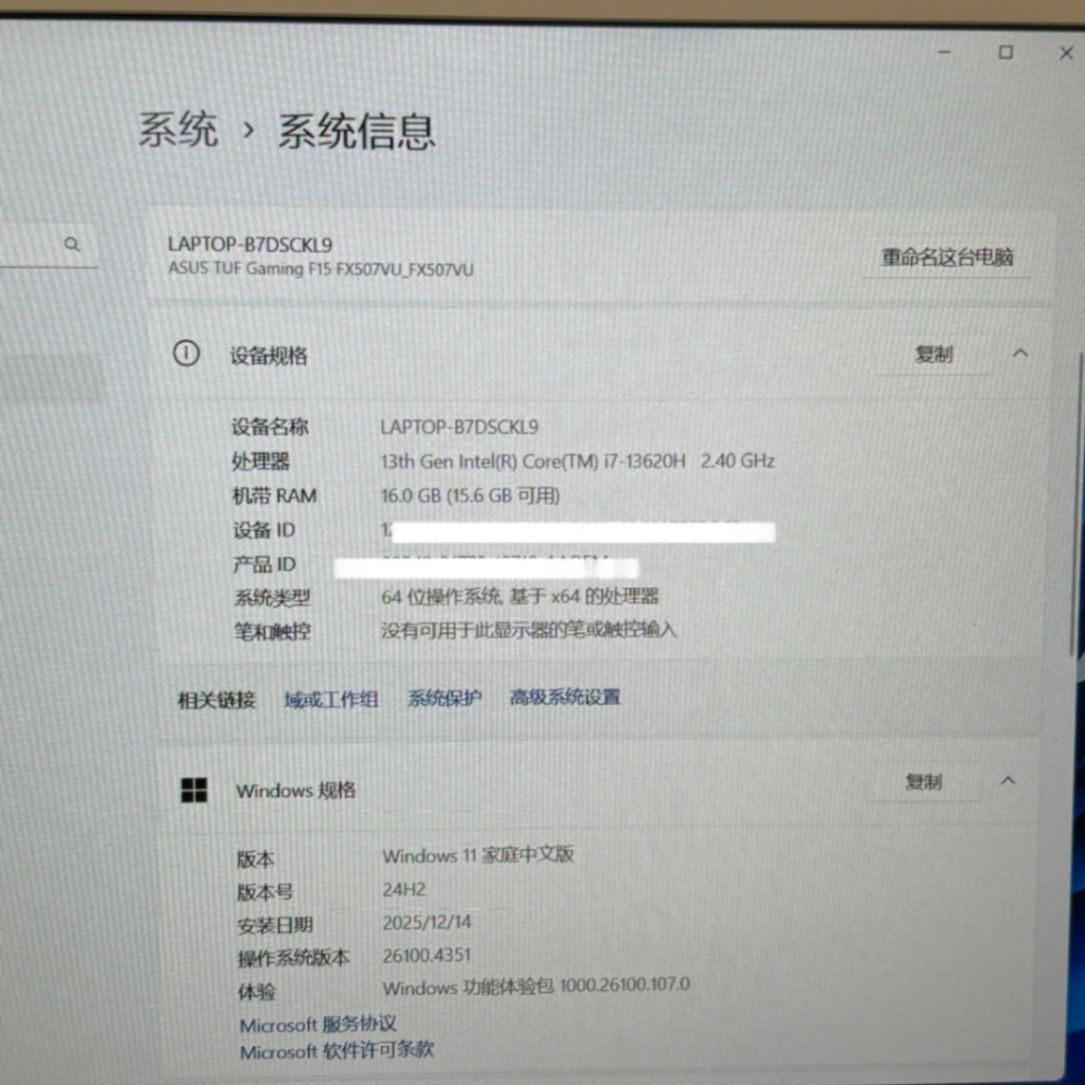Open the 系统保护 link
The width and height of the screenshot is (1085, 1085).
(x=444, y=698)
